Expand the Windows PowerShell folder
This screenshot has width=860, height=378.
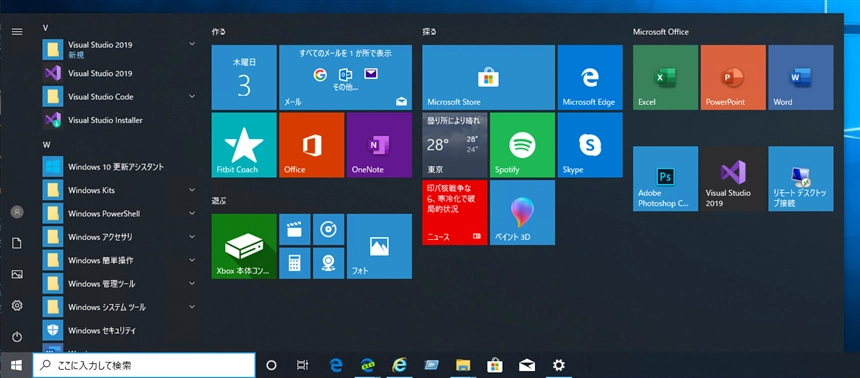click(x=121, y=213)
